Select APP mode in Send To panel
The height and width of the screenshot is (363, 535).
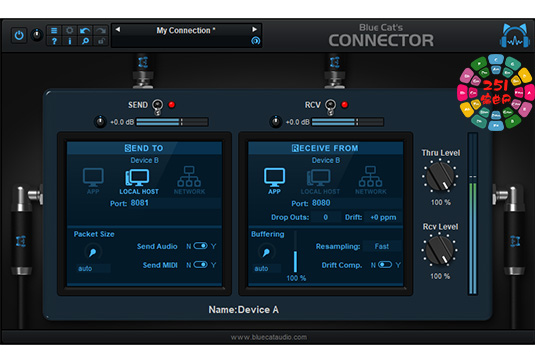(x=93, y=181)
